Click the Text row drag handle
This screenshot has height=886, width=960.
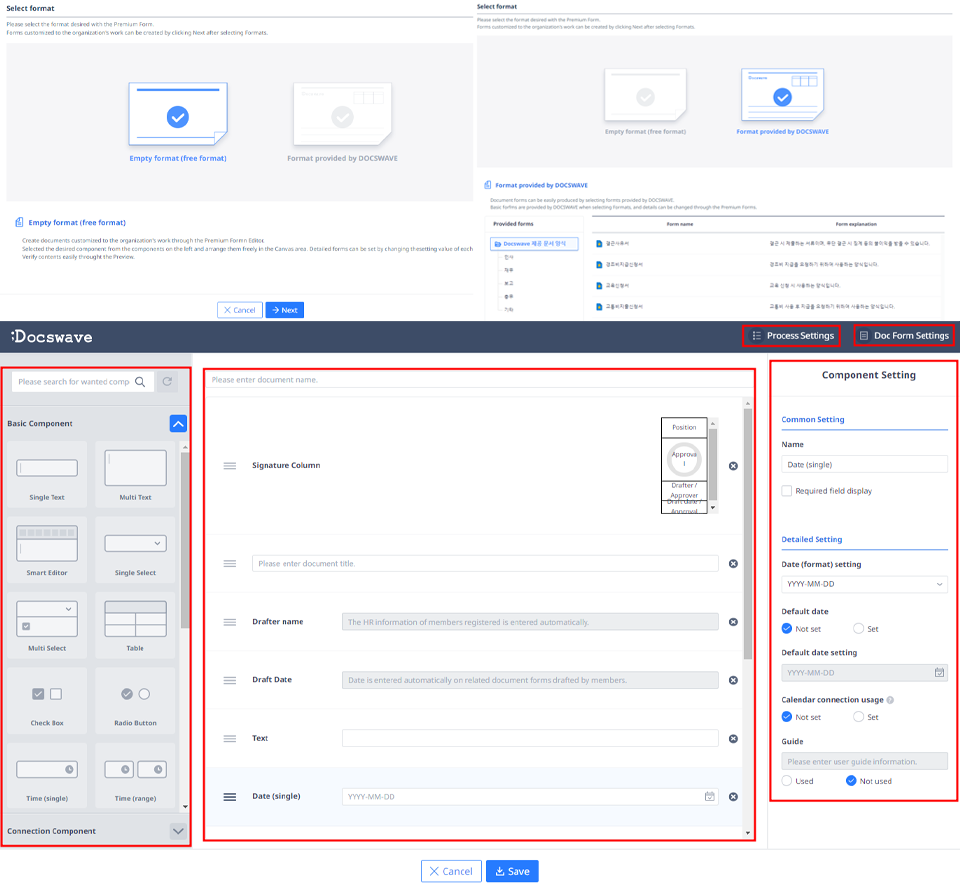click(x=230, y=738)
